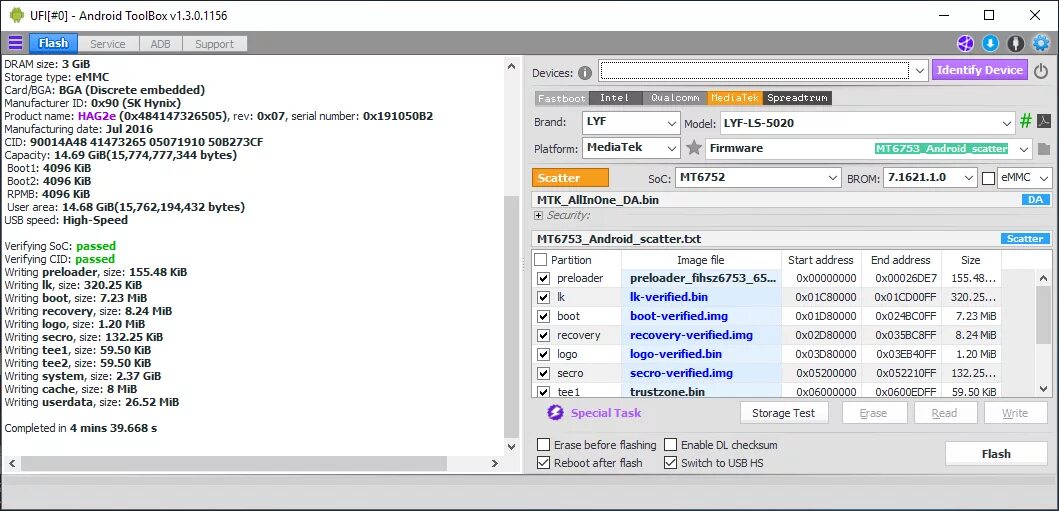Select the MediaTek mode tab
The width and height of the screenshot is (1059, 511).
(735, 98)
